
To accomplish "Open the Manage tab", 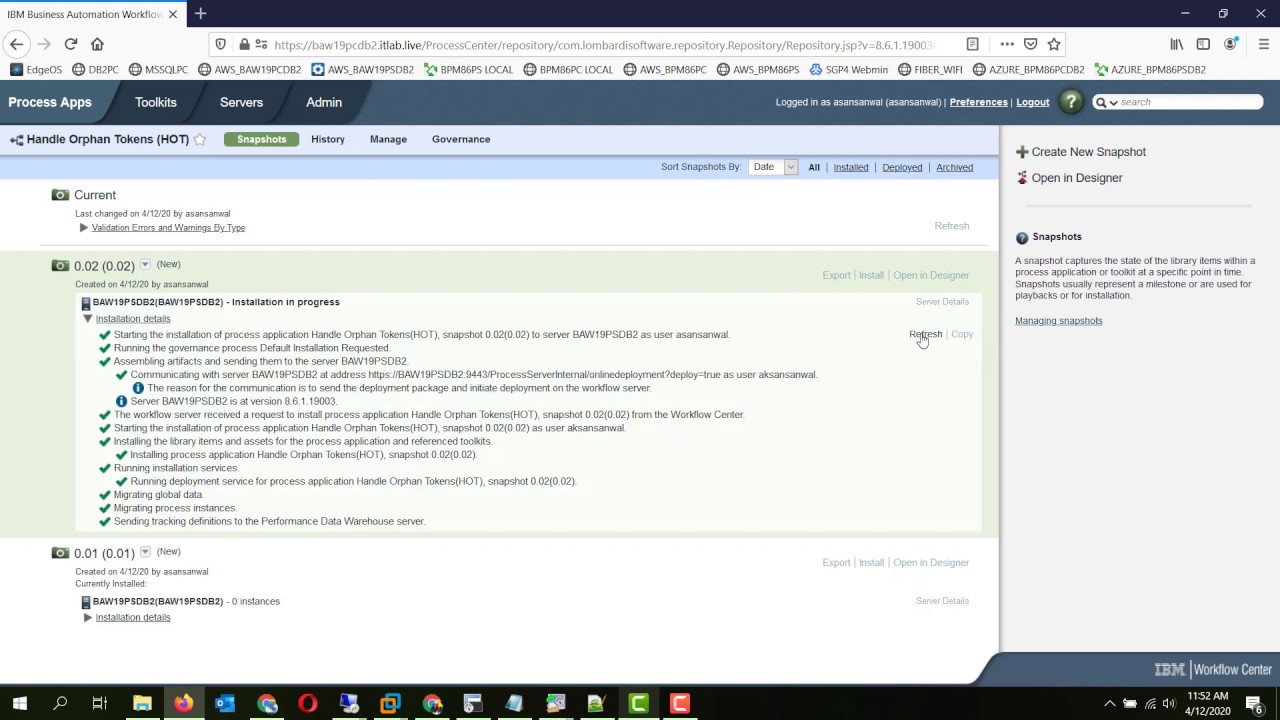I will pyautogui.click(x=388, y=139).
